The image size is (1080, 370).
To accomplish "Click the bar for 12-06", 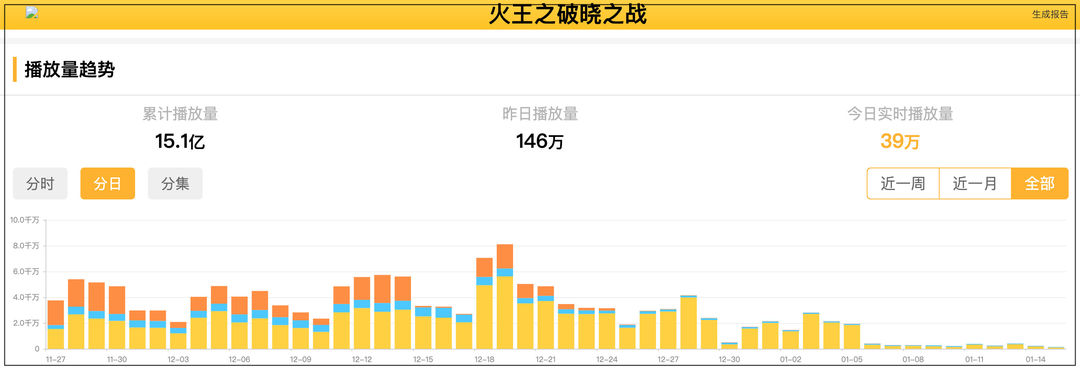I will tap(240, 323).
